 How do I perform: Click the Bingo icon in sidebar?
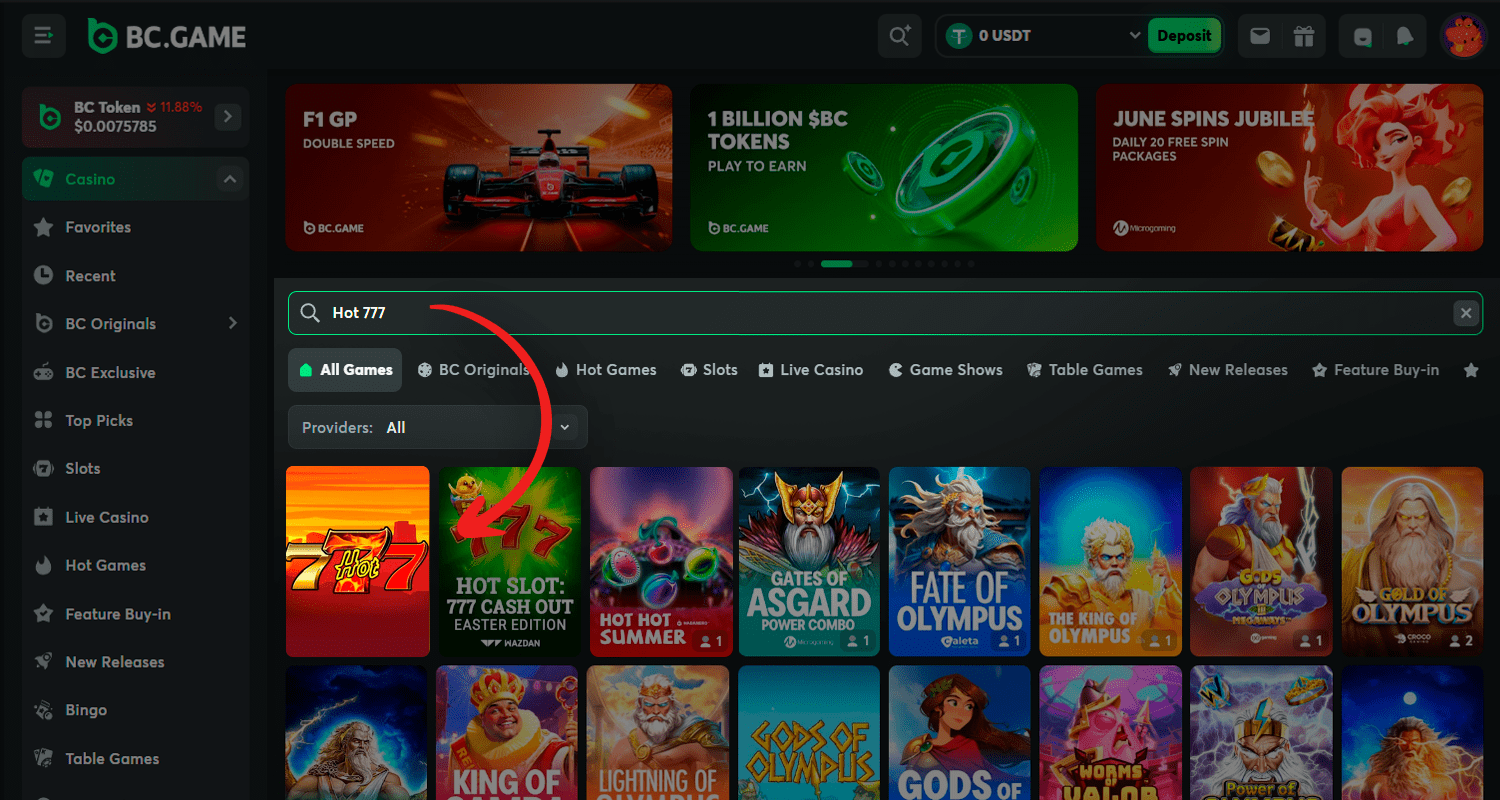(x=43, y=710)
